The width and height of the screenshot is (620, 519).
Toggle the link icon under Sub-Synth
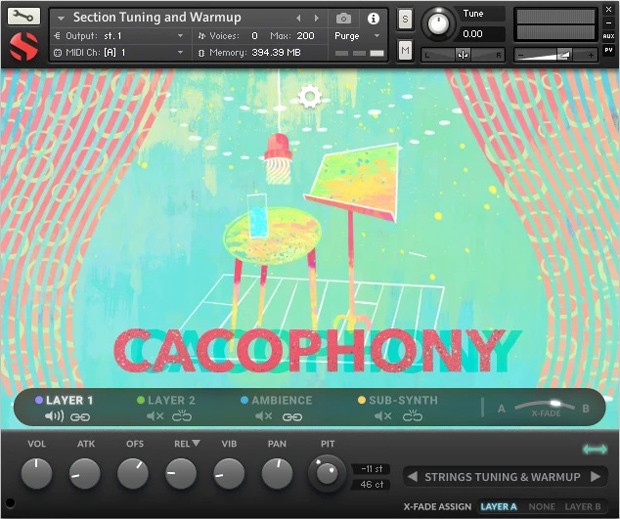[412, 416]
